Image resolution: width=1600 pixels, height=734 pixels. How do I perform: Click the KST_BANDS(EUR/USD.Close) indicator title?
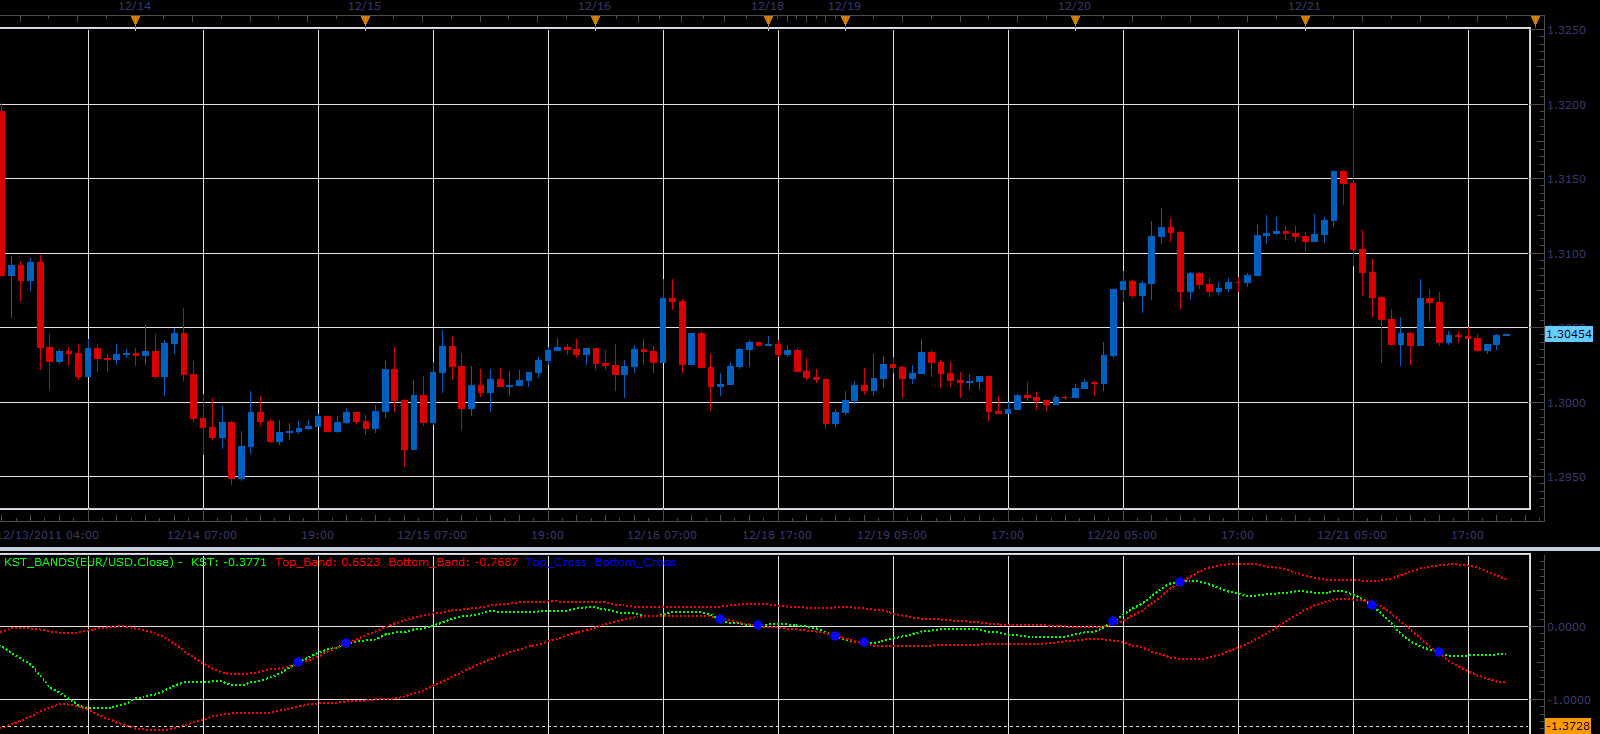(x=88, y=562)
